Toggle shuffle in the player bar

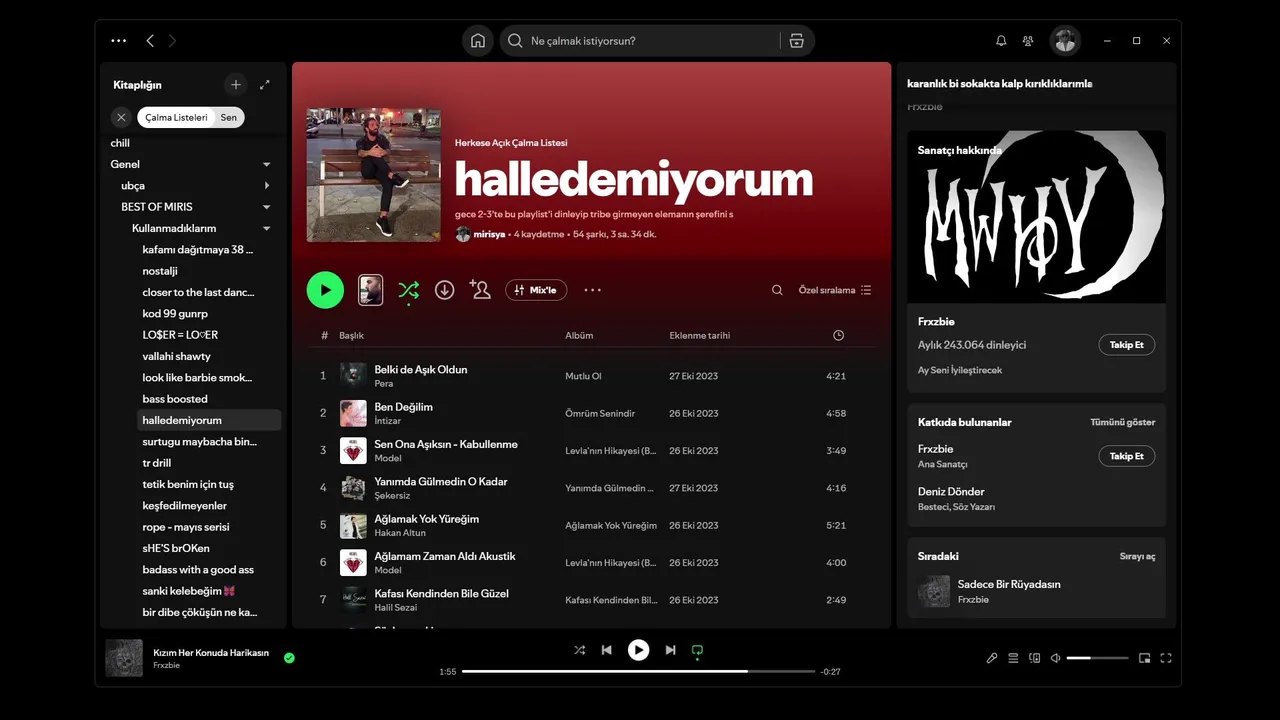point(579,650)
